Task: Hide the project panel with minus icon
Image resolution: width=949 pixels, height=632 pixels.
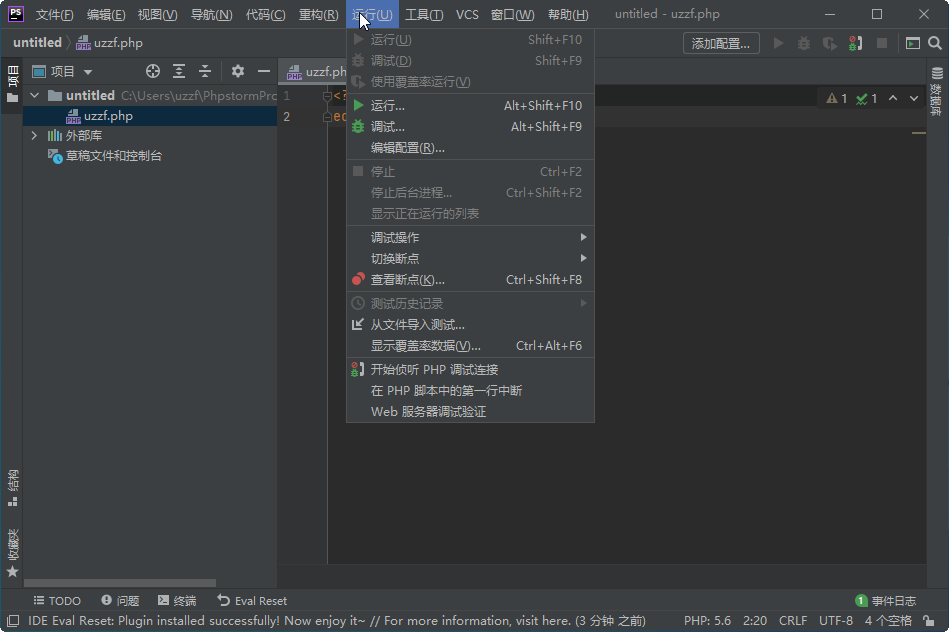Action: point(264,71)
